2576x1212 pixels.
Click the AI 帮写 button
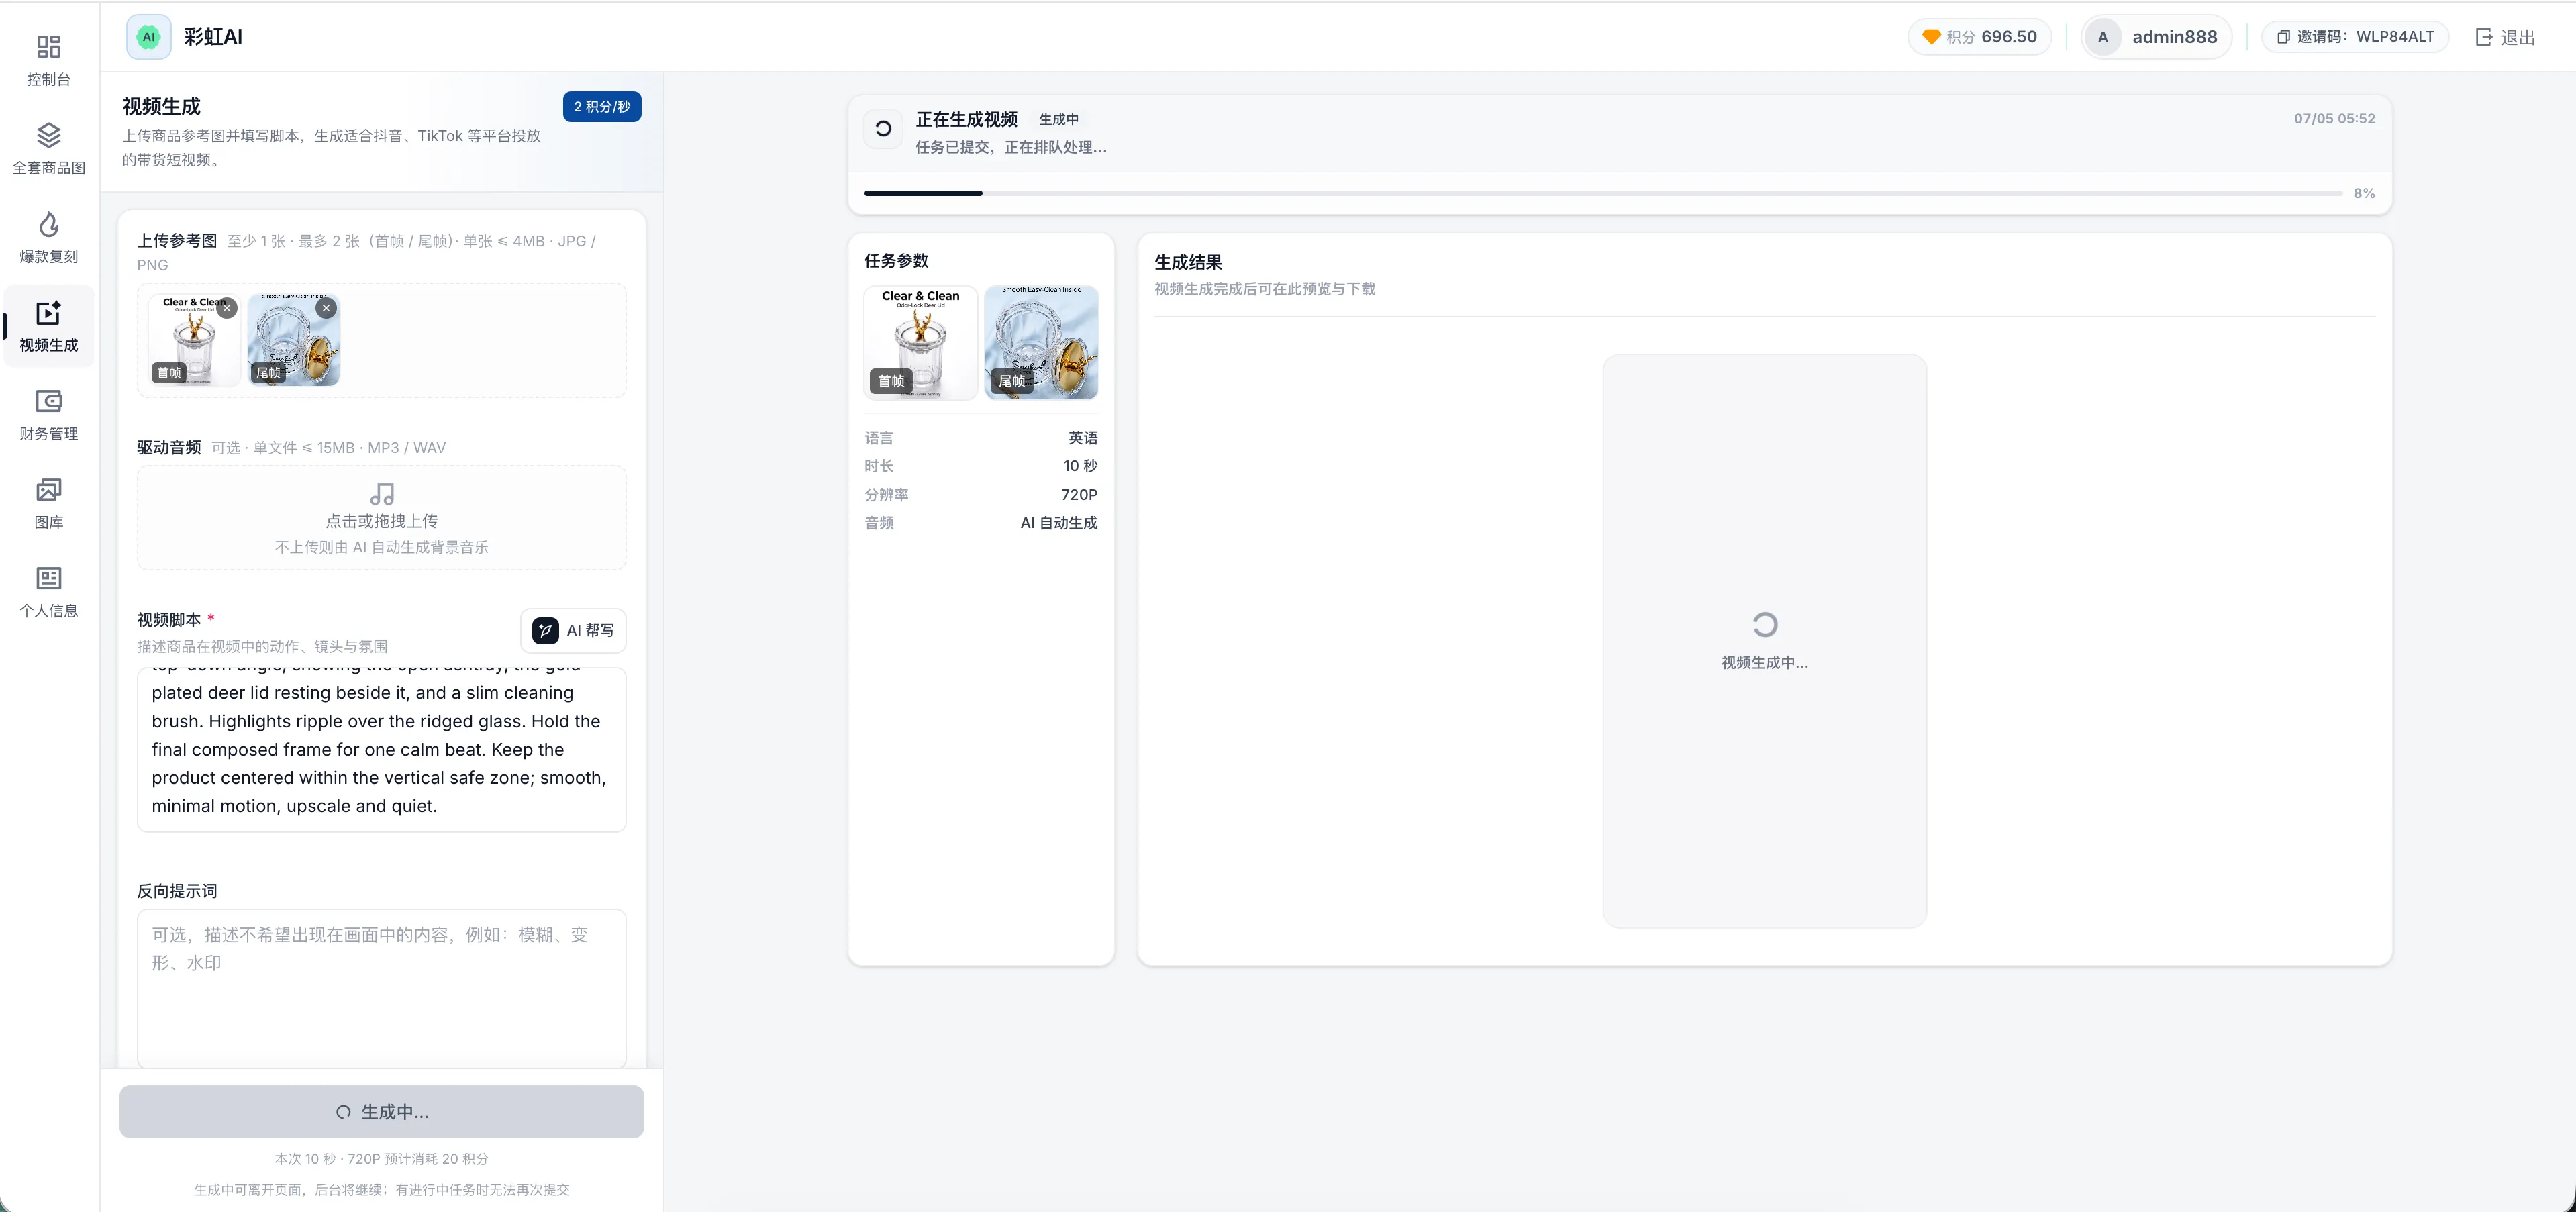pos(573,630)
